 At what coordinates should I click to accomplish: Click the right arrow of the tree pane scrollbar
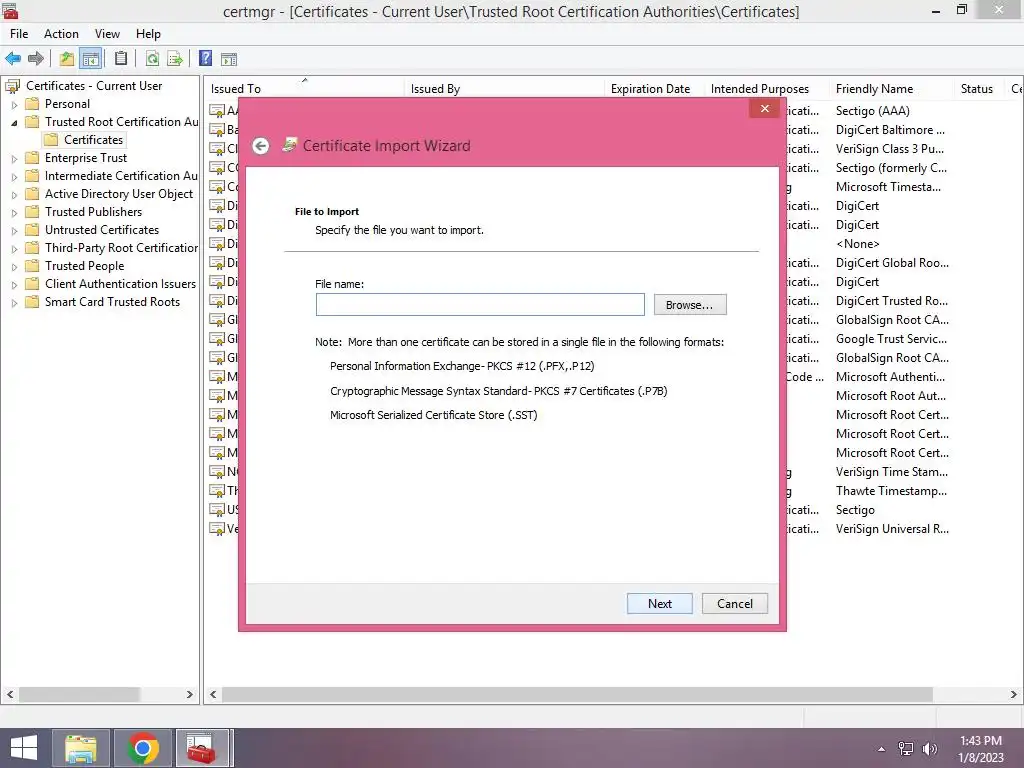click(x=189, y=694)
